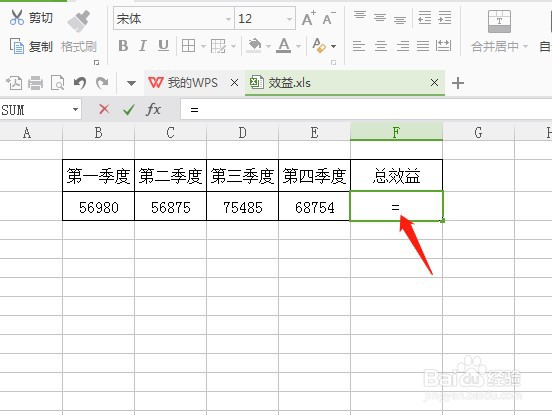Screen dimensions: 552x415
Task: Justify text alignment
Action: 423,46
